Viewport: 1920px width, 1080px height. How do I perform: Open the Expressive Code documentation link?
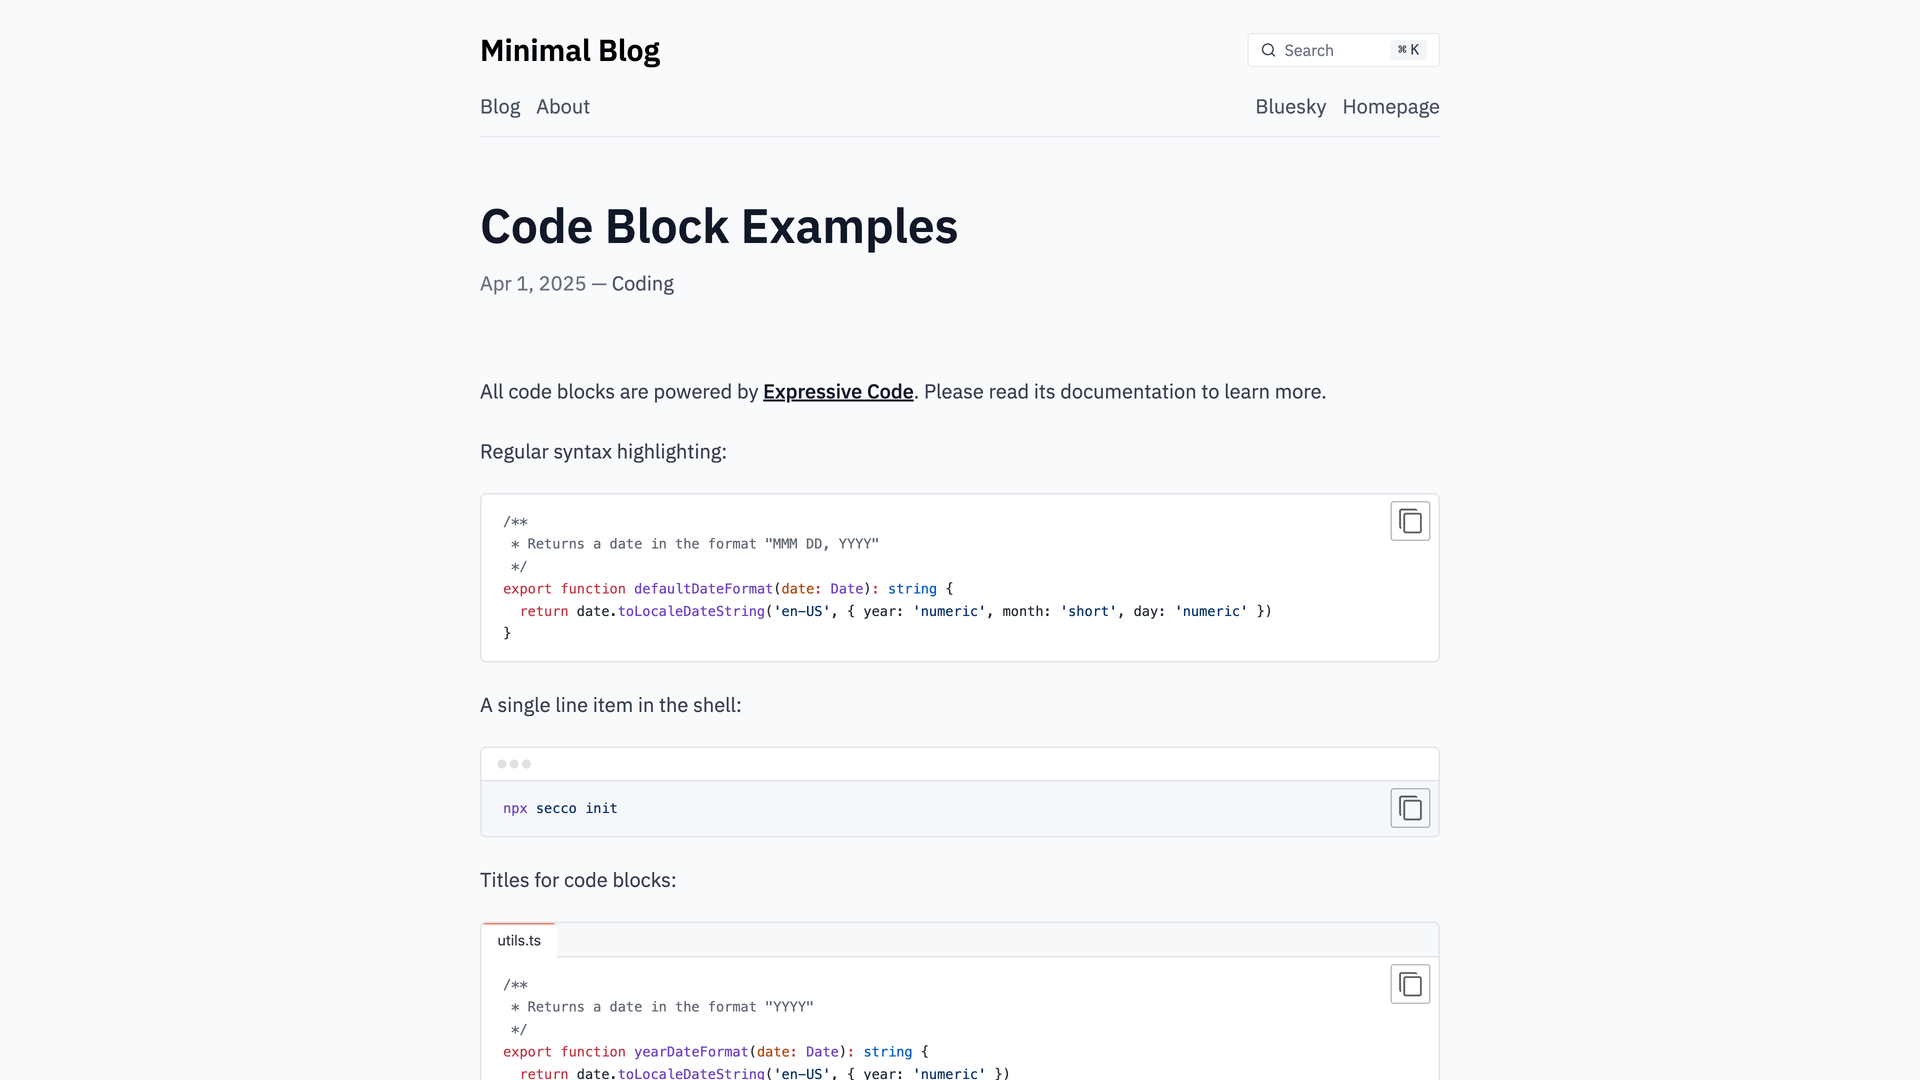(x=838, y=392)
